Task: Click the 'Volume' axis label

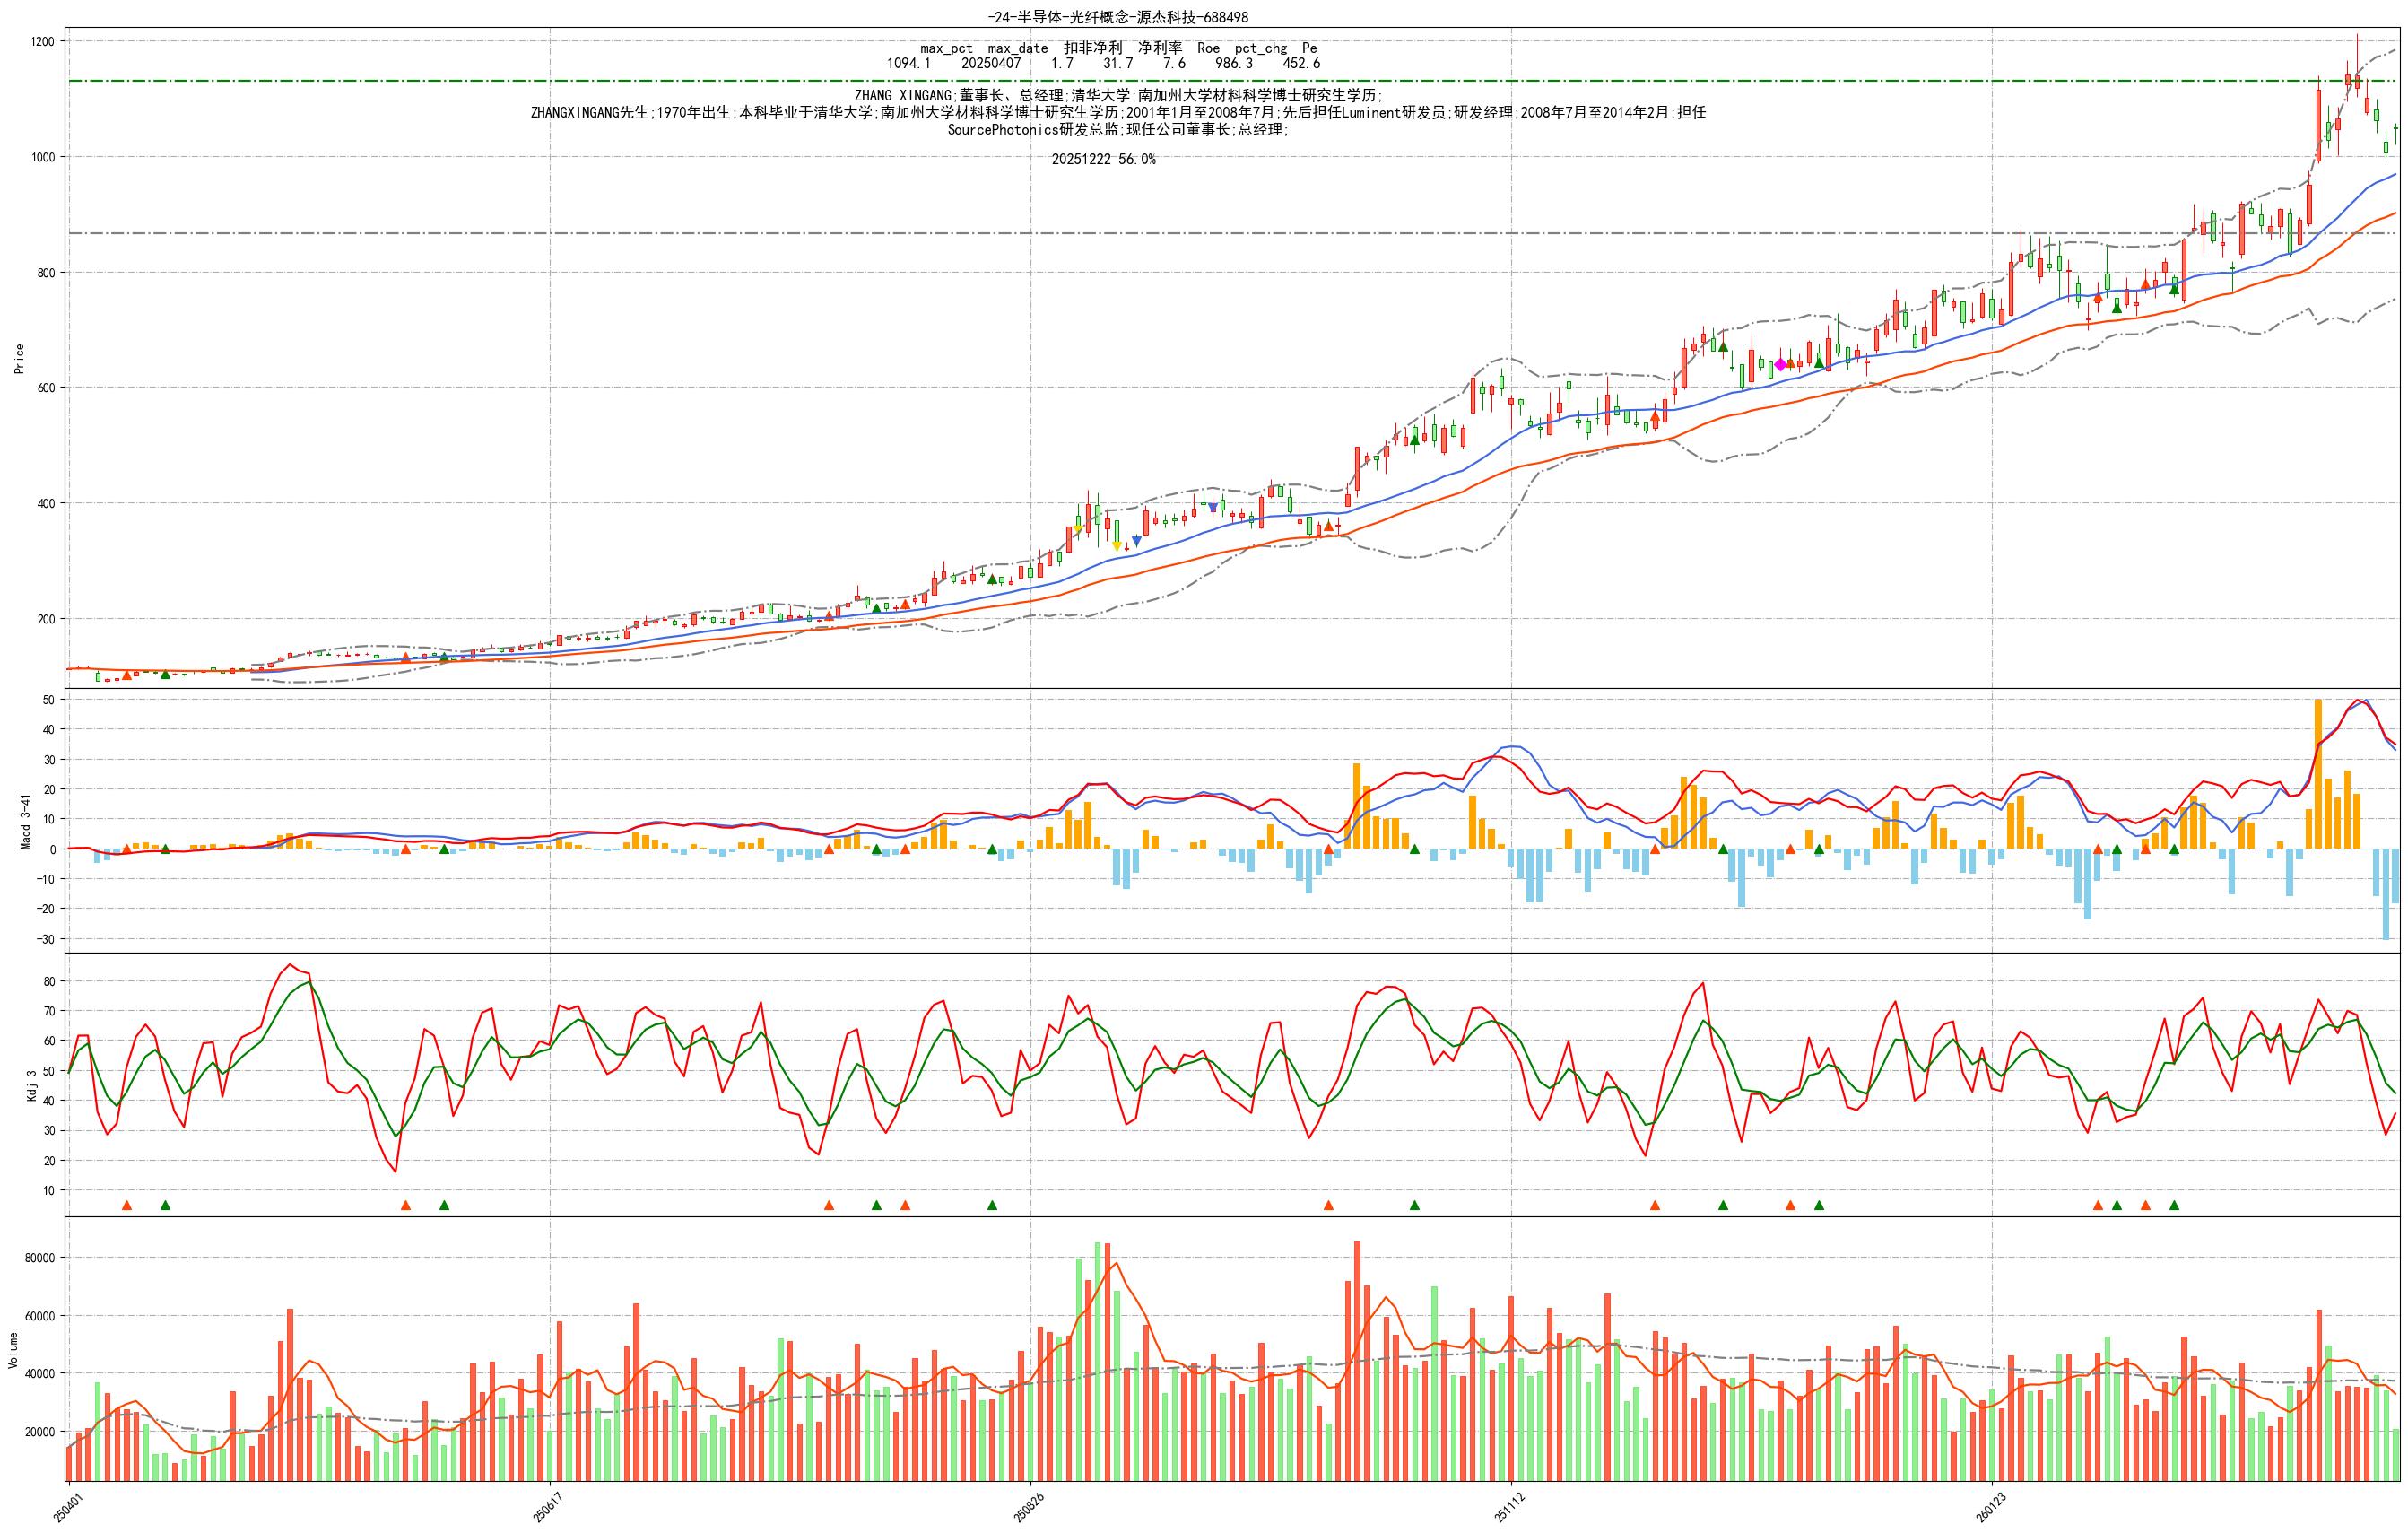Action: click(x=13, y=1350)
